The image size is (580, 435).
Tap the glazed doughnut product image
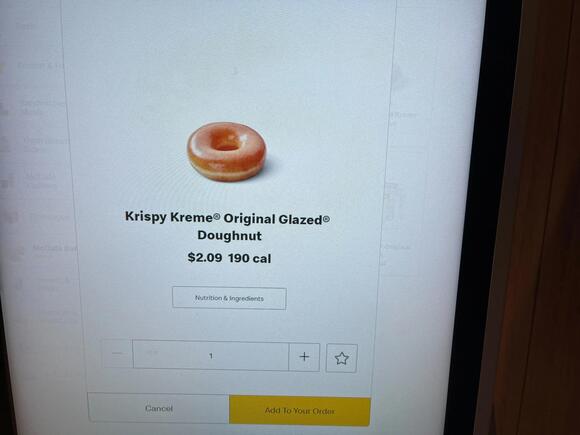pyautogui.click(x=226, y=151)
